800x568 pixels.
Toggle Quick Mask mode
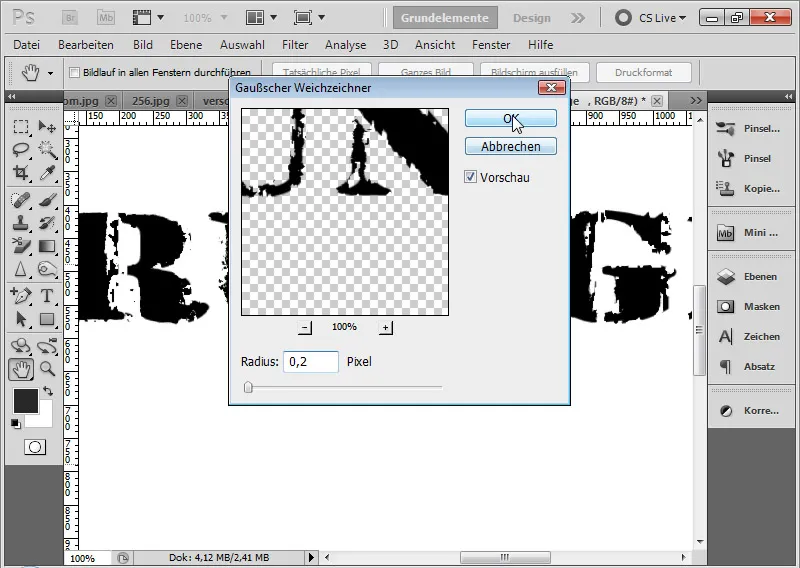[35, 447]
